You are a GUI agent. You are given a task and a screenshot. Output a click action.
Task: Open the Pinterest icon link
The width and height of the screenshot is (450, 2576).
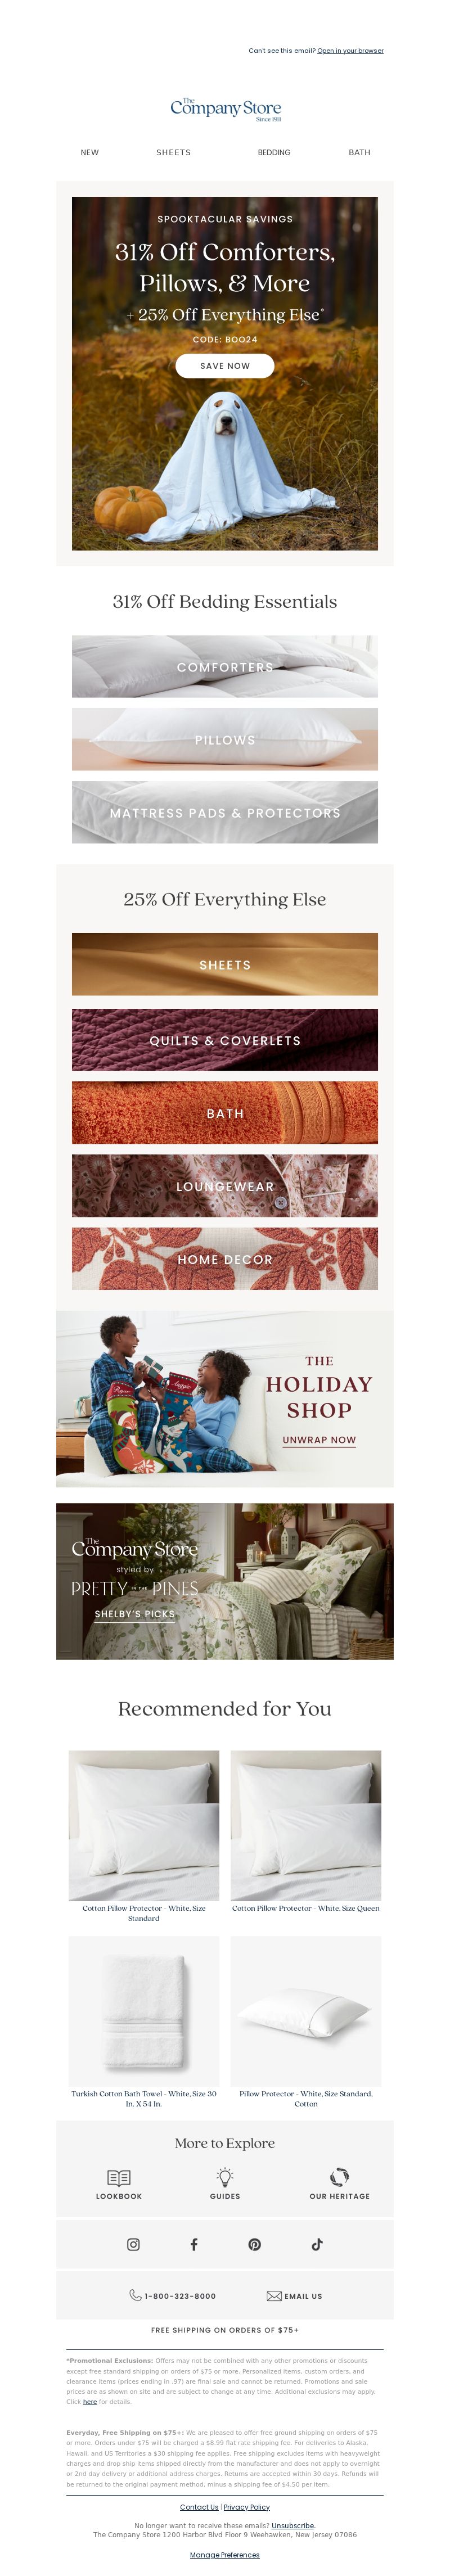coord(255,2244)
